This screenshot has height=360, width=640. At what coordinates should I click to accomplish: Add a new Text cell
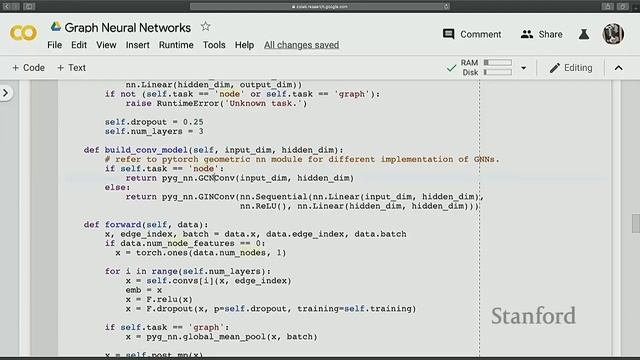(71, 68)
